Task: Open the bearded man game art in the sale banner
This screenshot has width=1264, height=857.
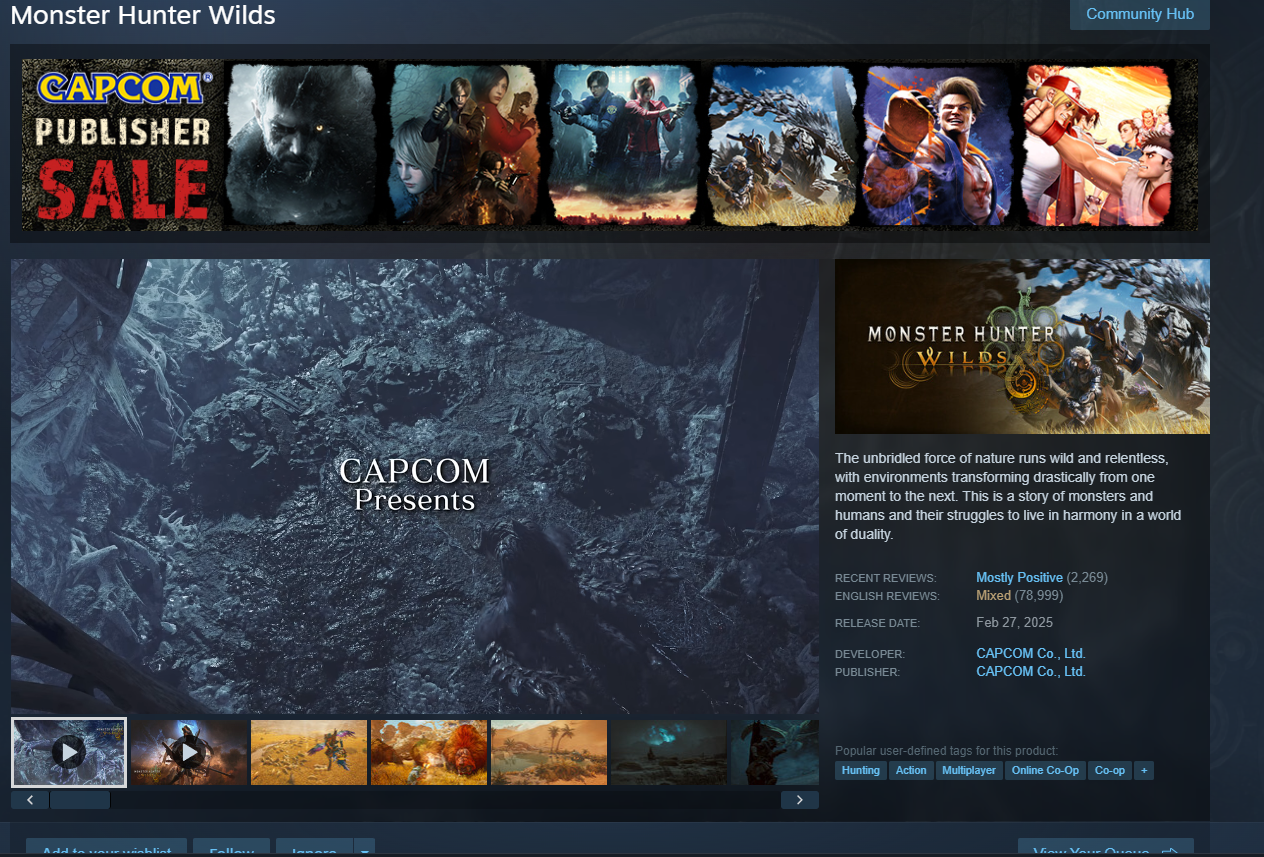Action: 301,145
